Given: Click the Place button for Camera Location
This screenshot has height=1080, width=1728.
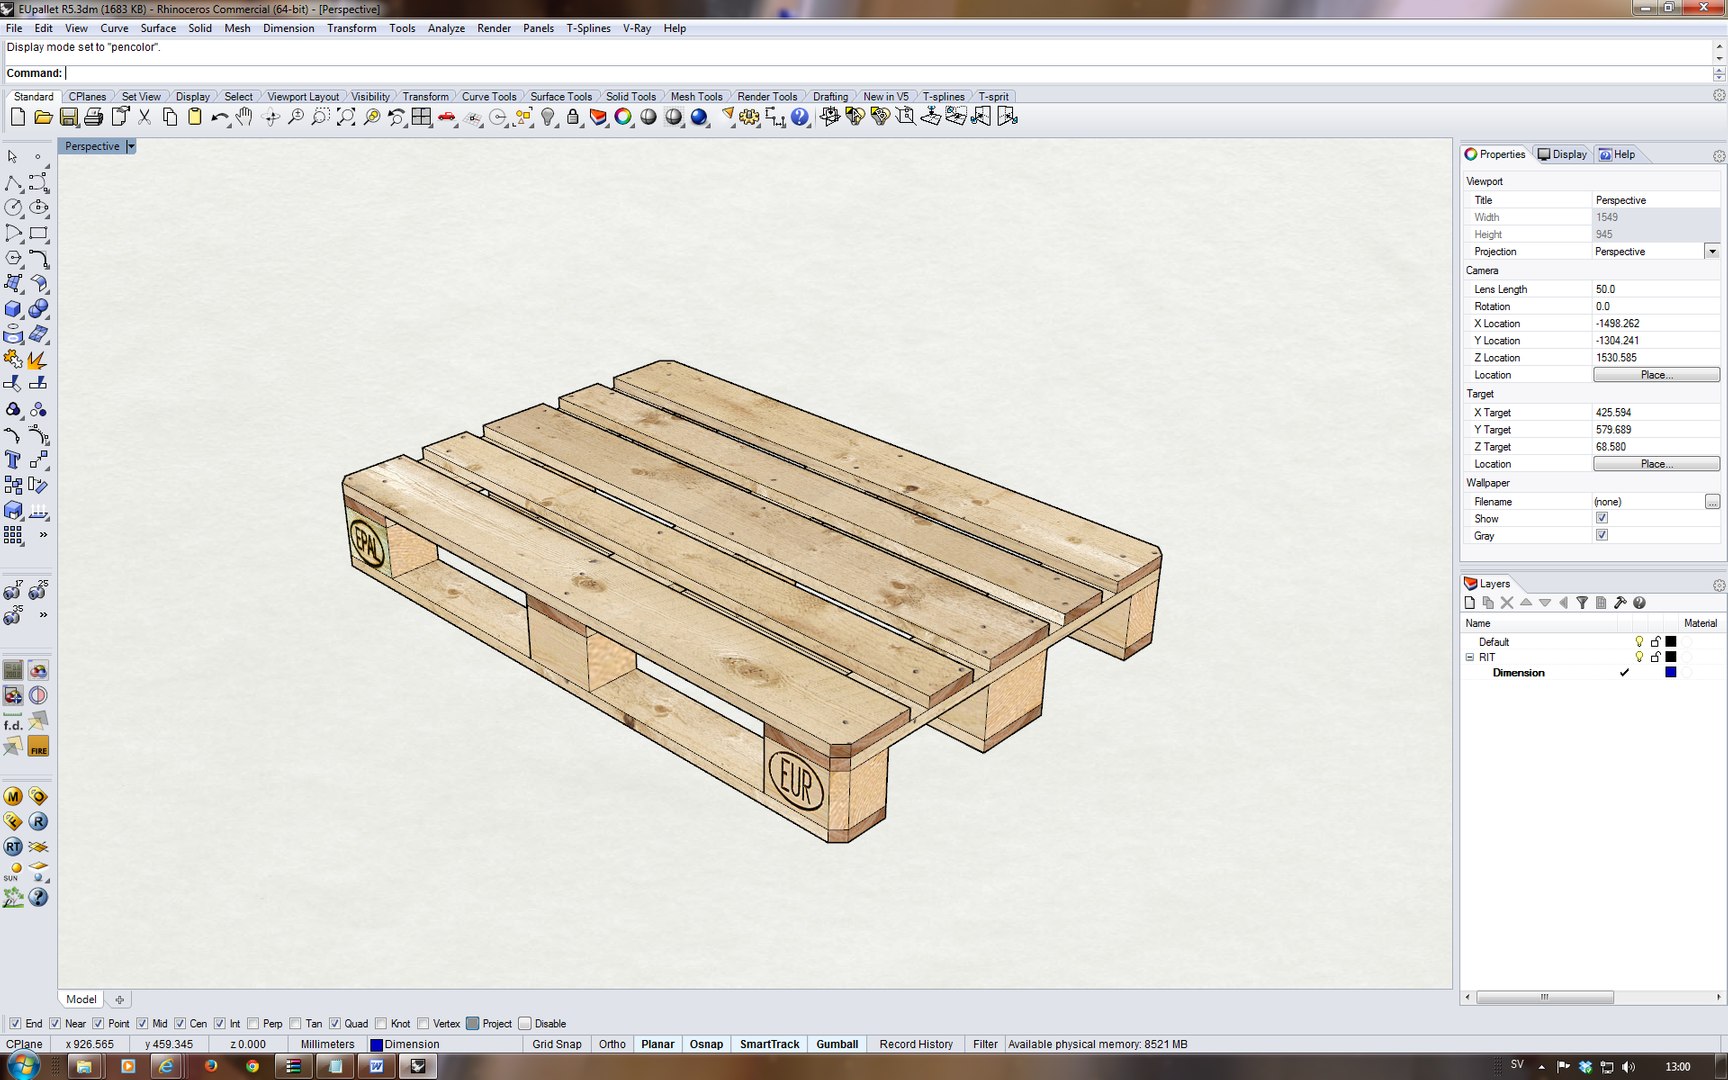Looking at the screenshot, I should (x=1656, y=375).
